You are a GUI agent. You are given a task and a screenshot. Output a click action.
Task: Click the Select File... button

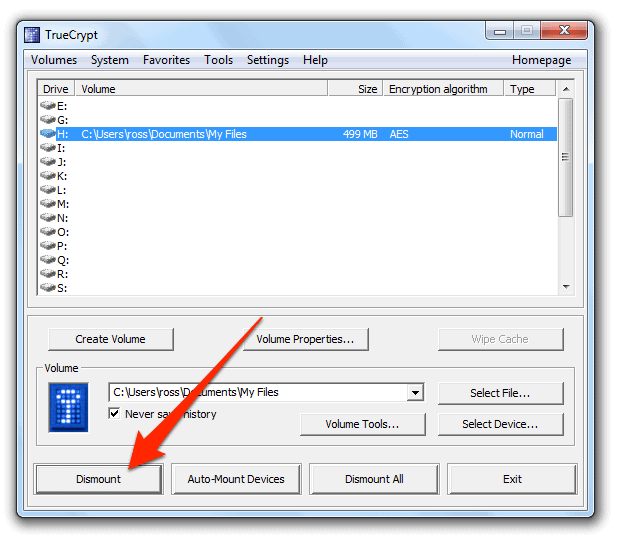(501, 393)
